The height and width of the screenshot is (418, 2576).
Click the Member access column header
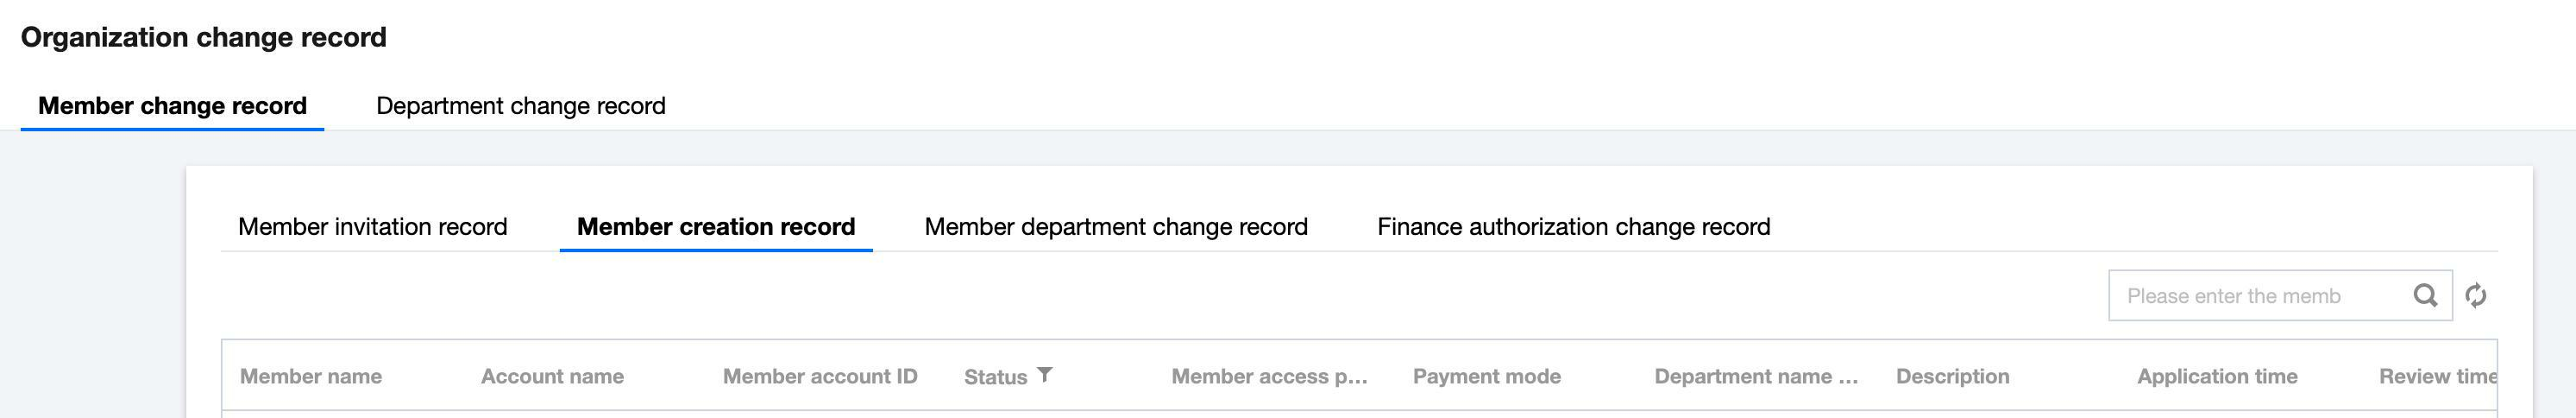point(1269,377)
